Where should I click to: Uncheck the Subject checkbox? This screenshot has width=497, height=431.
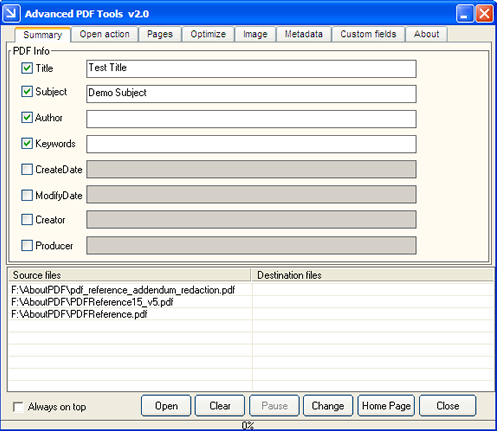click(x=27, y=91)
